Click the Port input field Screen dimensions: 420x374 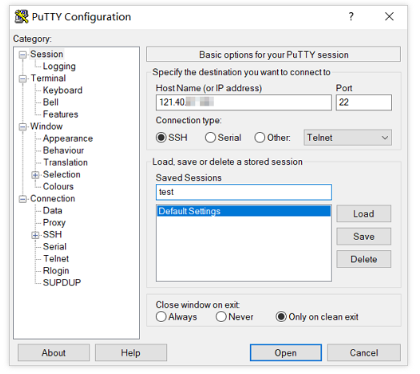coord(364,102)
